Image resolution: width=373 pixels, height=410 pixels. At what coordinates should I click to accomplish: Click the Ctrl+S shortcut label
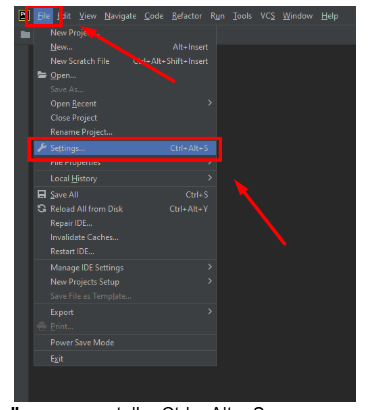197,195
